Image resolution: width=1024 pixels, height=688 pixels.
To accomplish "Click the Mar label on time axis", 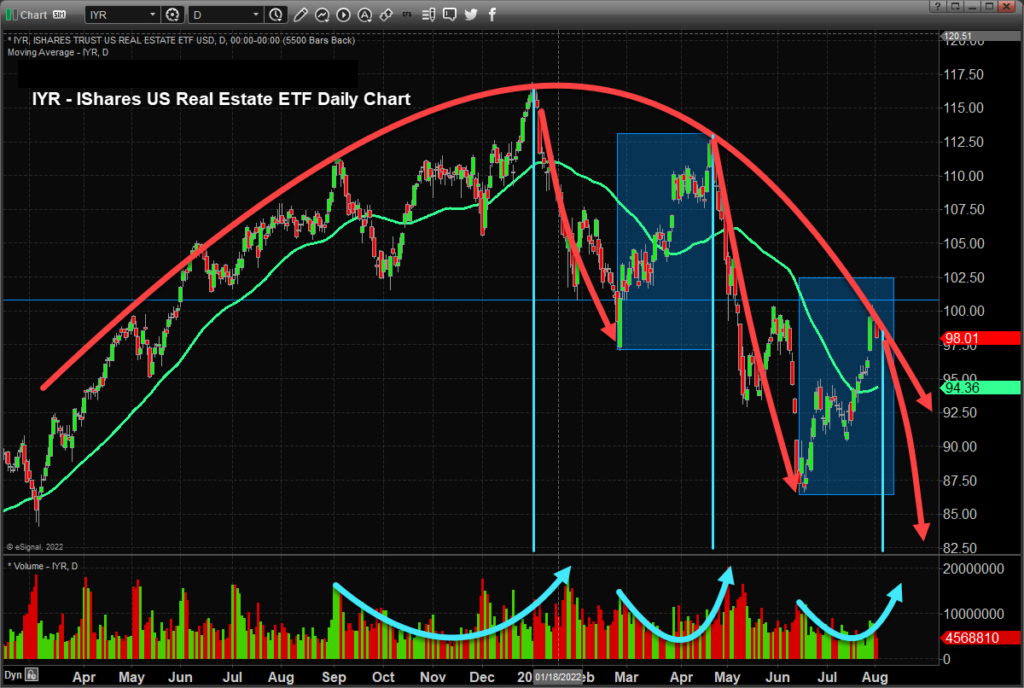I will [626, 677].
